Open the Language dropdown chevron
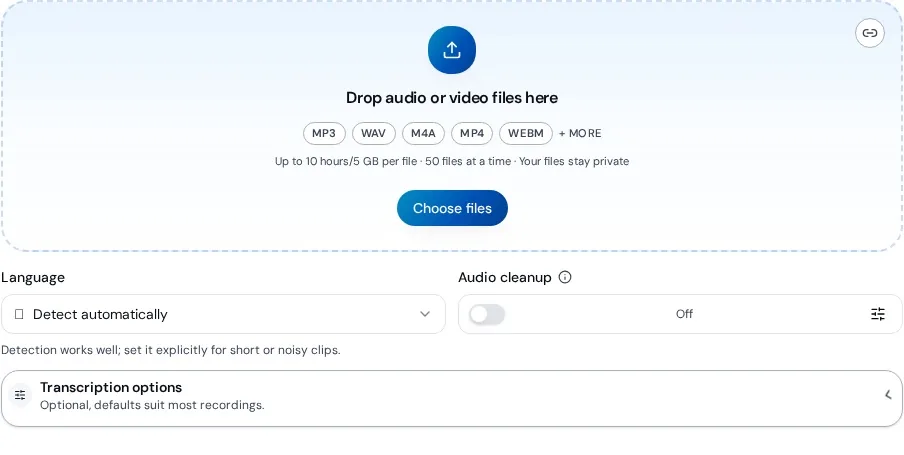 pos(425,314)
